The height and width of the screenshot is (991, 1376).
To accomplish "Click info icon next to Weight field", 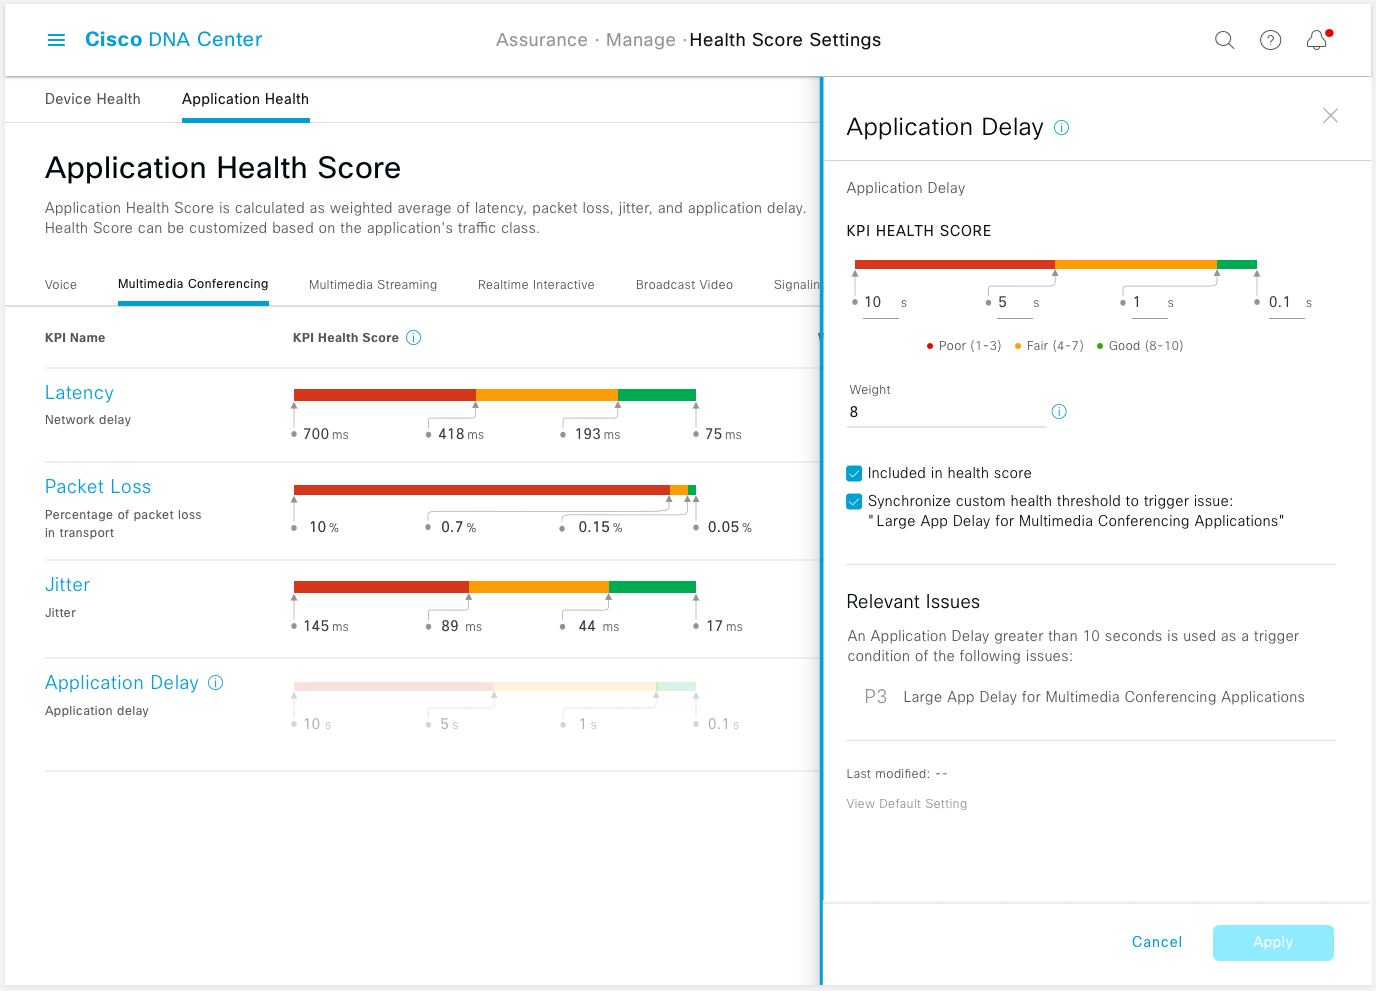I will tap(1059, 412).
